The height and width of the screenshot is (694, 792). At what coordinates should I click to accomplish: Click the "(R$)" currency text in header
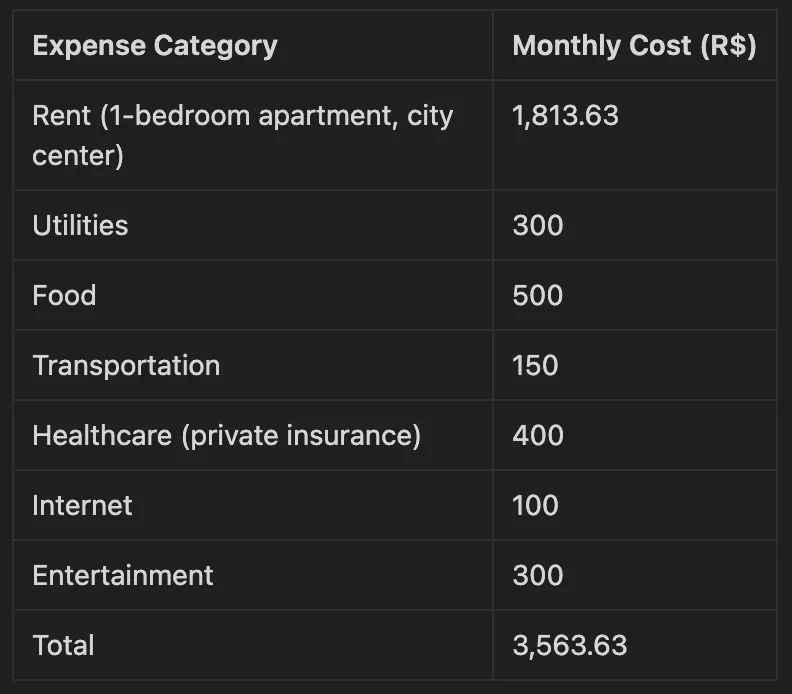728,46
